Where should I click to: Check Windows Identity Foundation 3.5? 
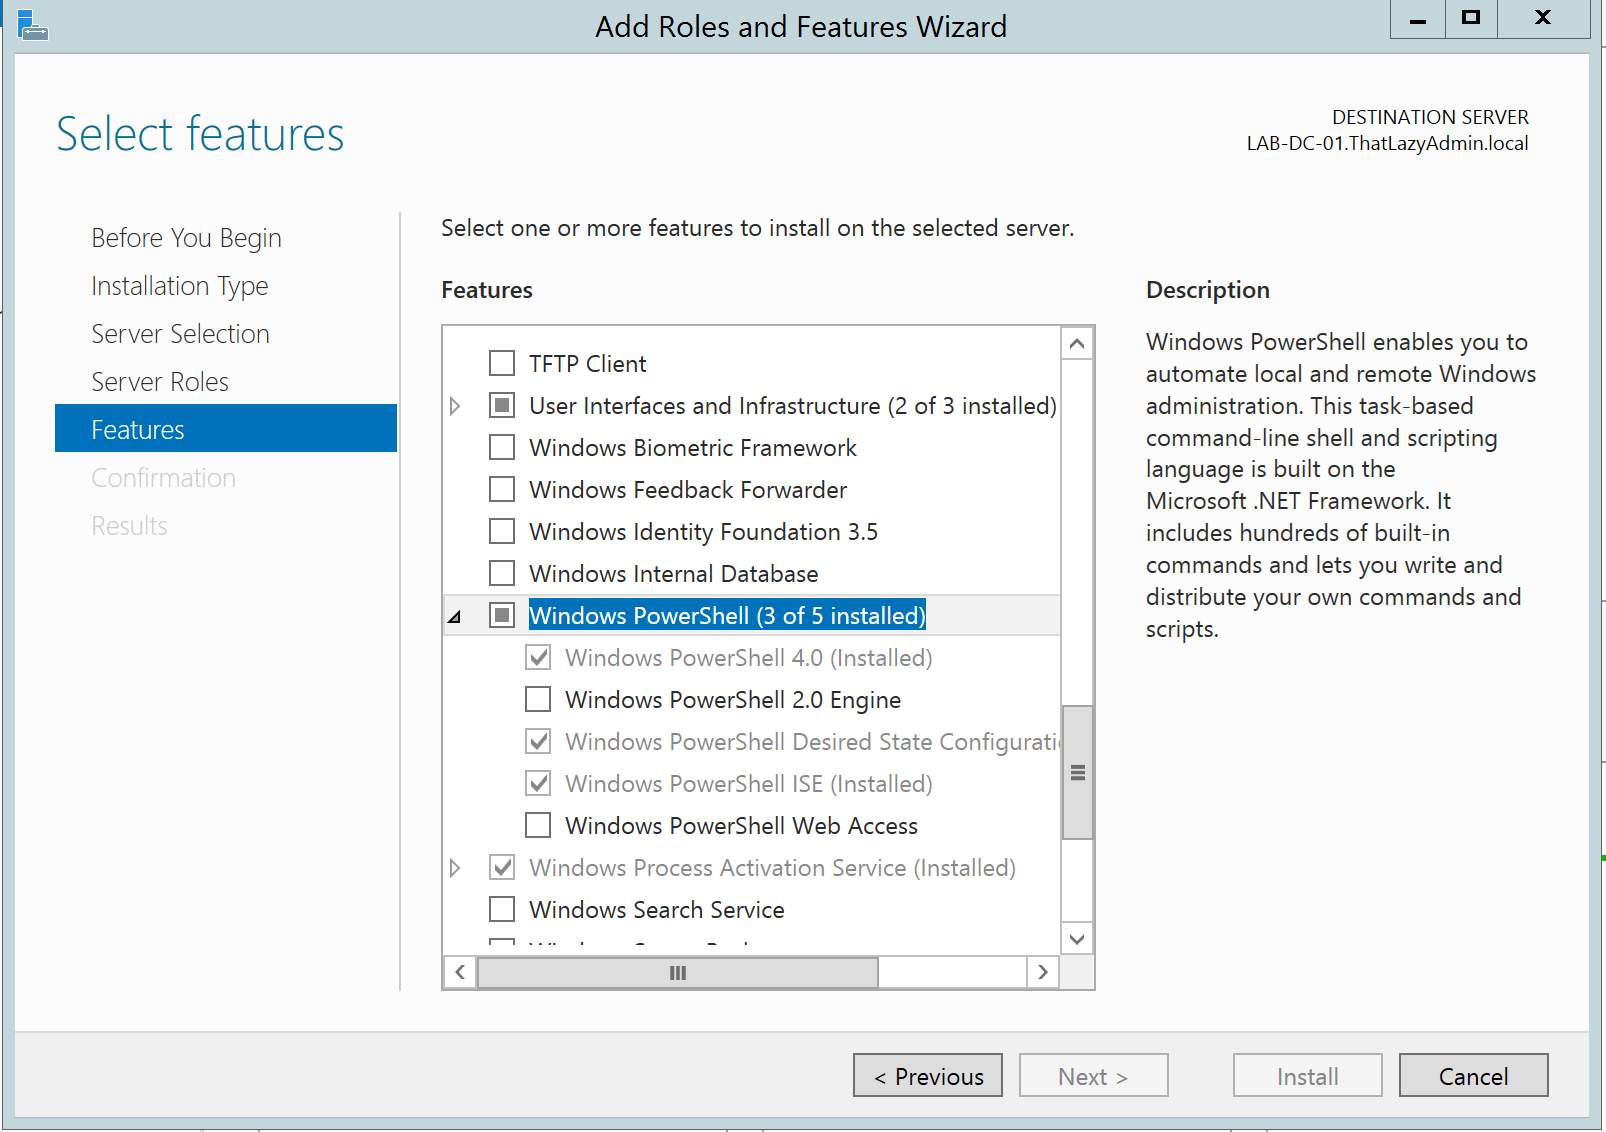pyautogui.click(x=501, y=531)
